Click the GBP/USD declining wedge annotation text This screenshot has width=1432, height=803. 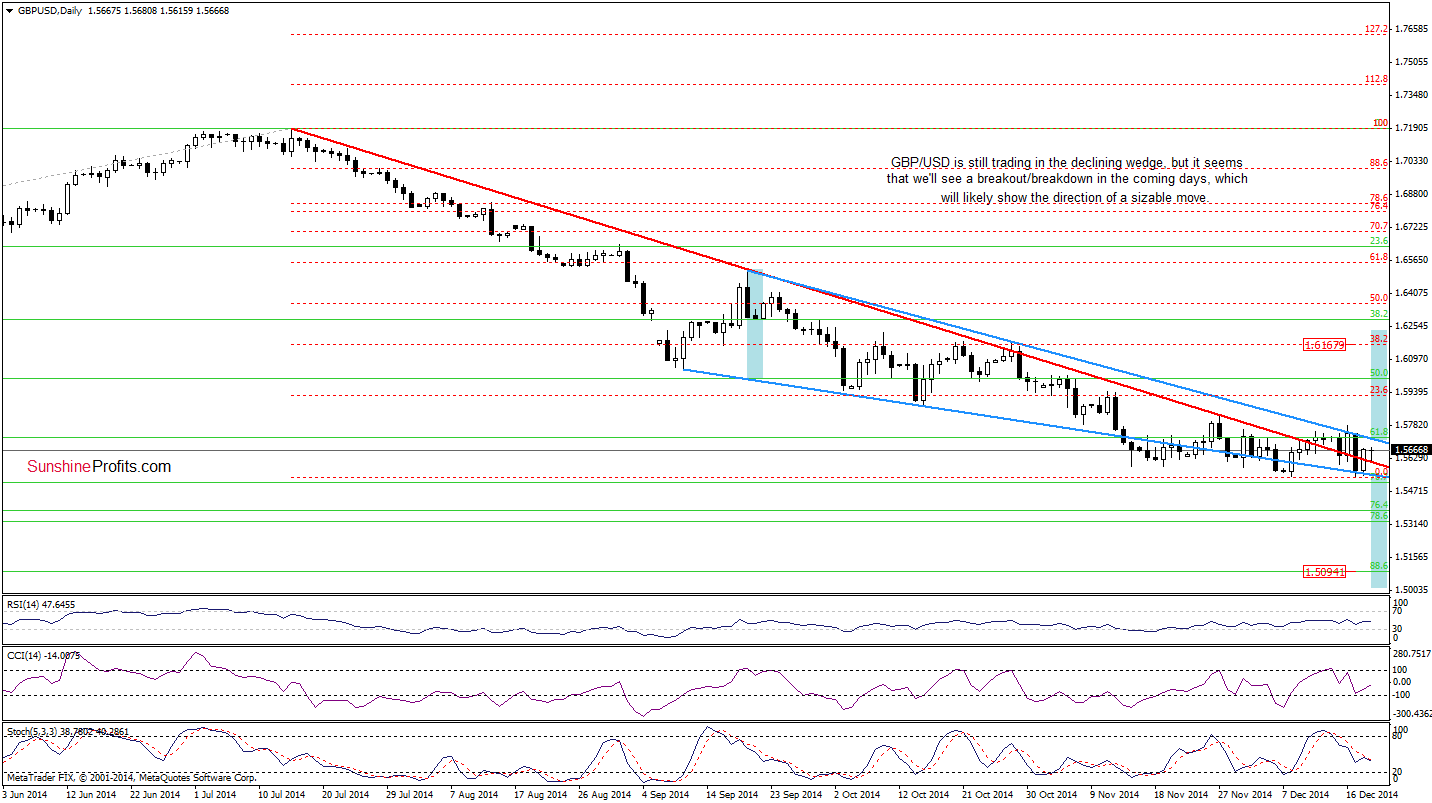(x=1067, y=180)
